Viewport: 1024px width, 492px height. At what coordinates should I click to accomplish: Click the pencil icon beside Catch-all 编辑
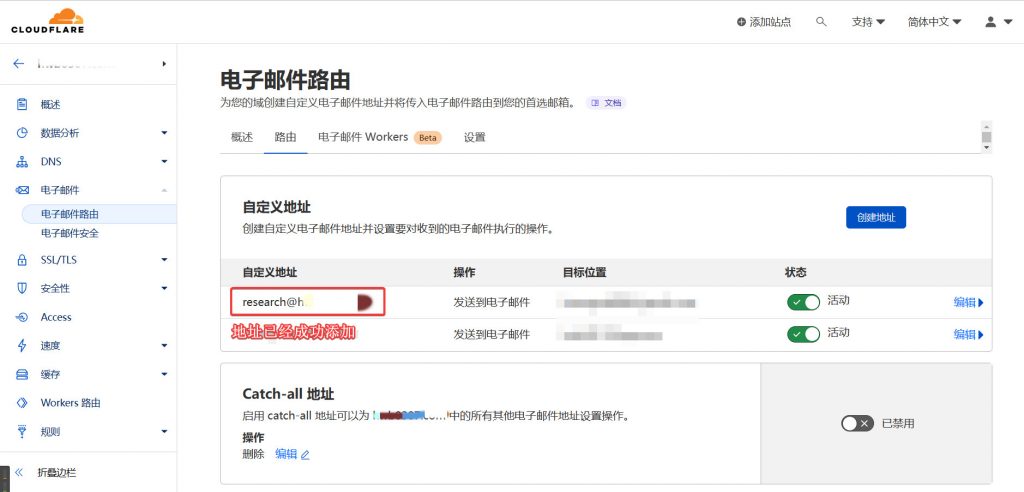305,455
